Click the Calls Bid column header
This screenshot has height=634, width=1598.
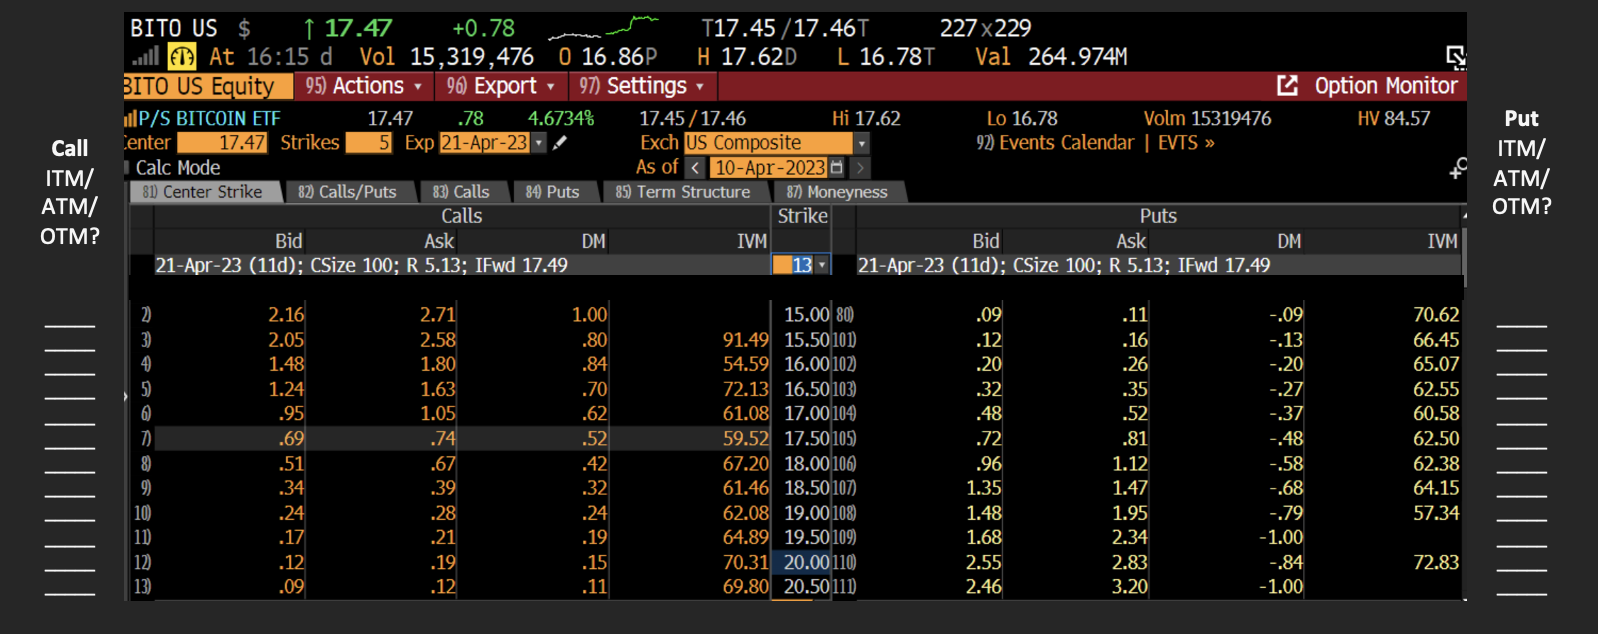[x=288, y=241]
